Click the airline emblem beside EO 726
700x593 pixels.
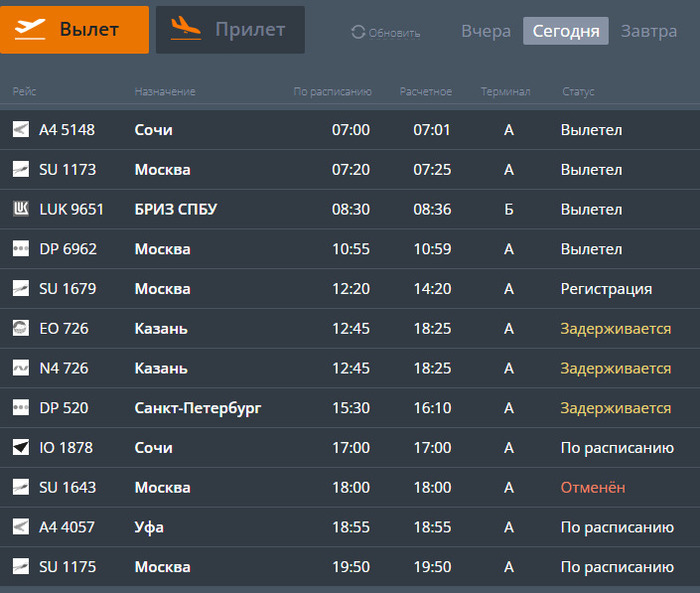(21, 328)
